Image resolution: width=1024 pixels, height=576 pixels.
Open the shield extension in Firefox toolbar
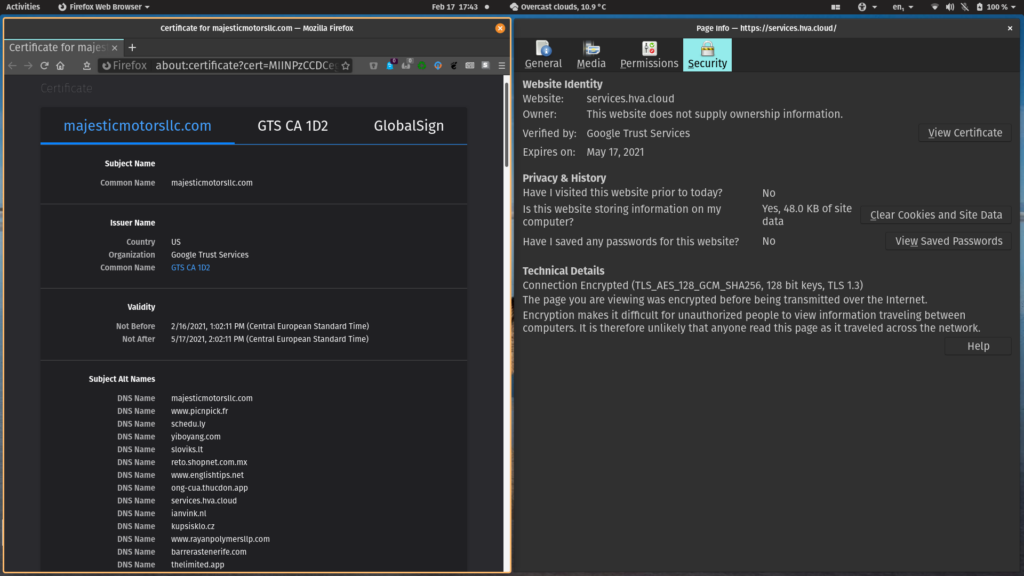pos(374,65)
